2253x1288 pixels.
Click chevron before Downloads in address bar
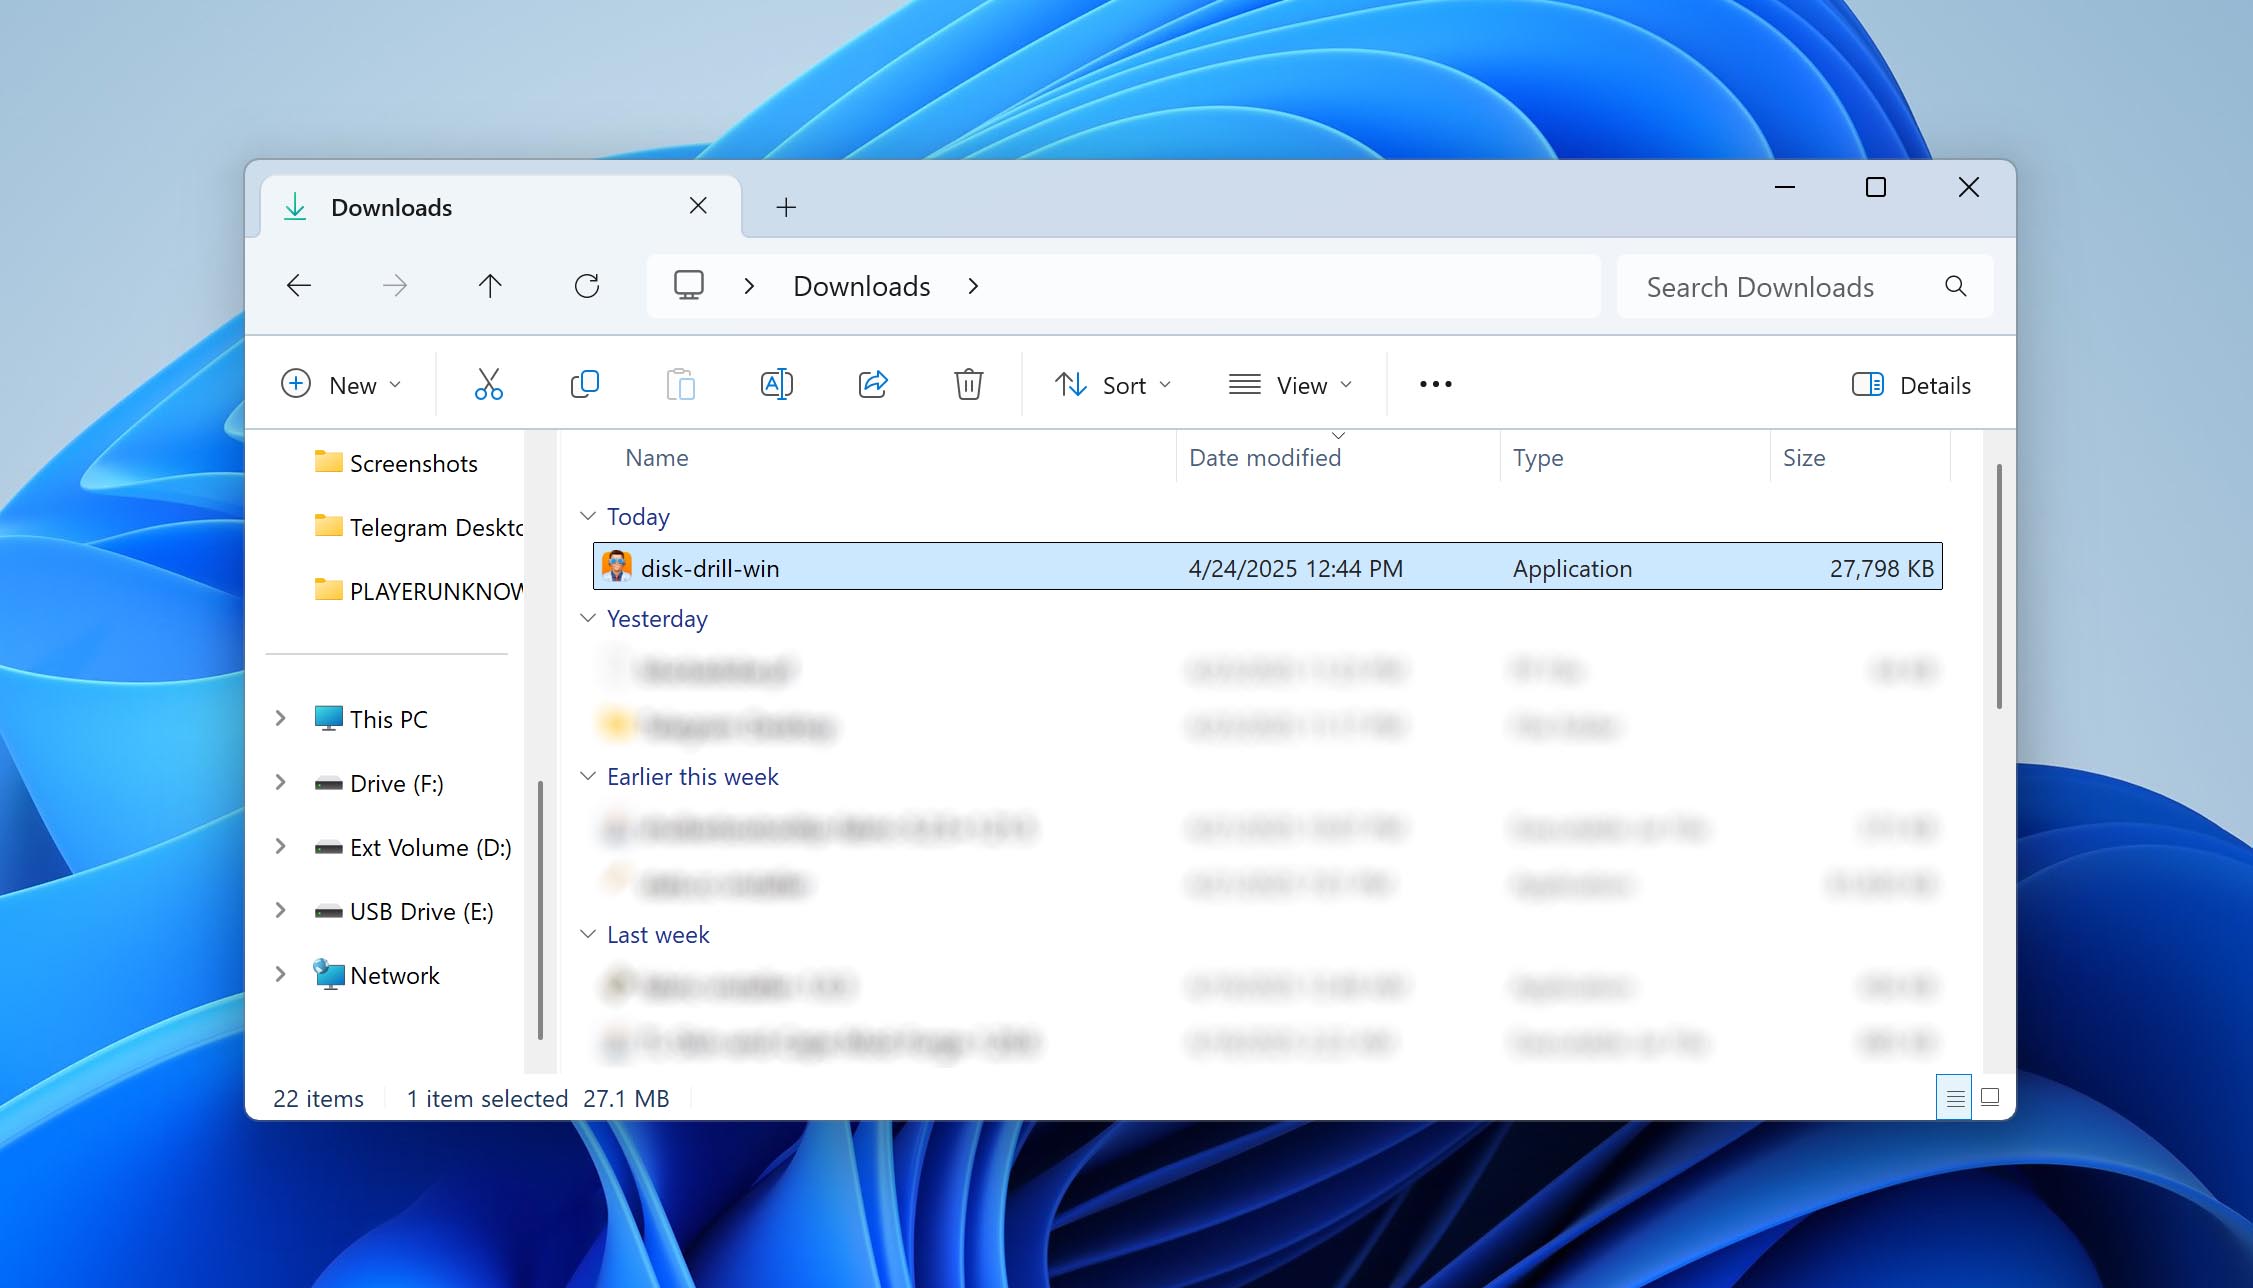(x=749, y=286)
